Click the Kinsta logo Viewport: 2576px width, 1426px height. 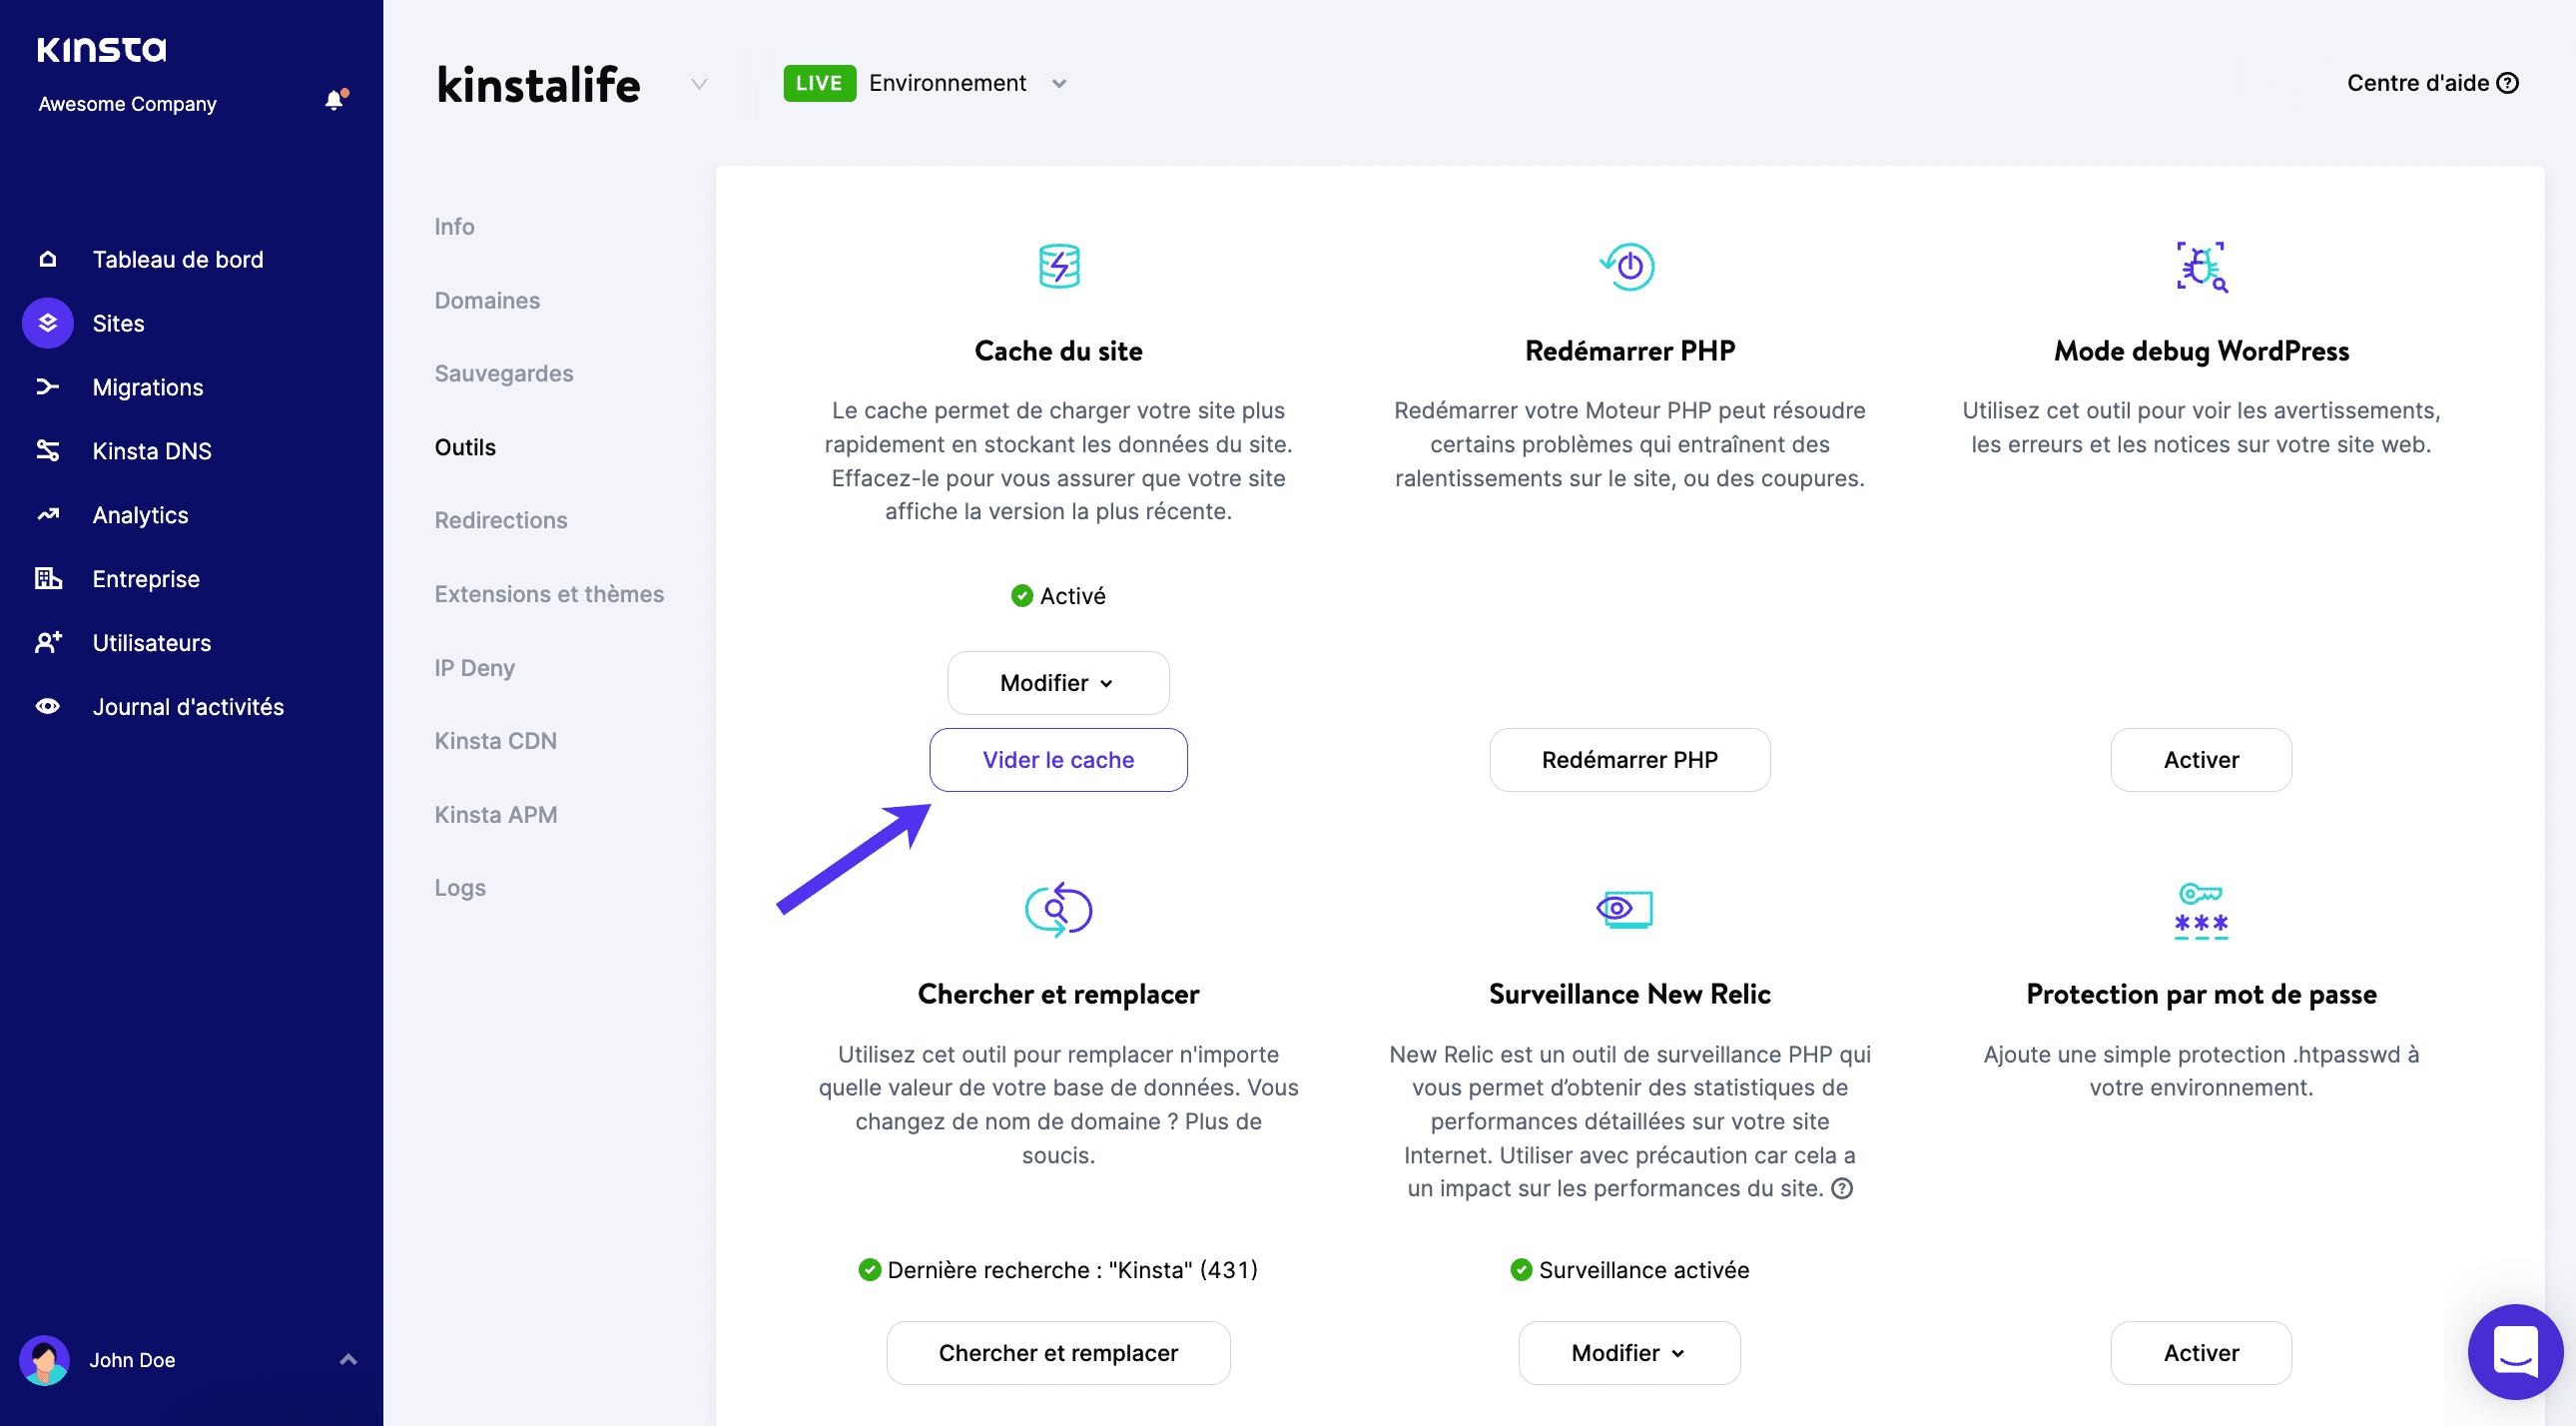tap(100, 48)
